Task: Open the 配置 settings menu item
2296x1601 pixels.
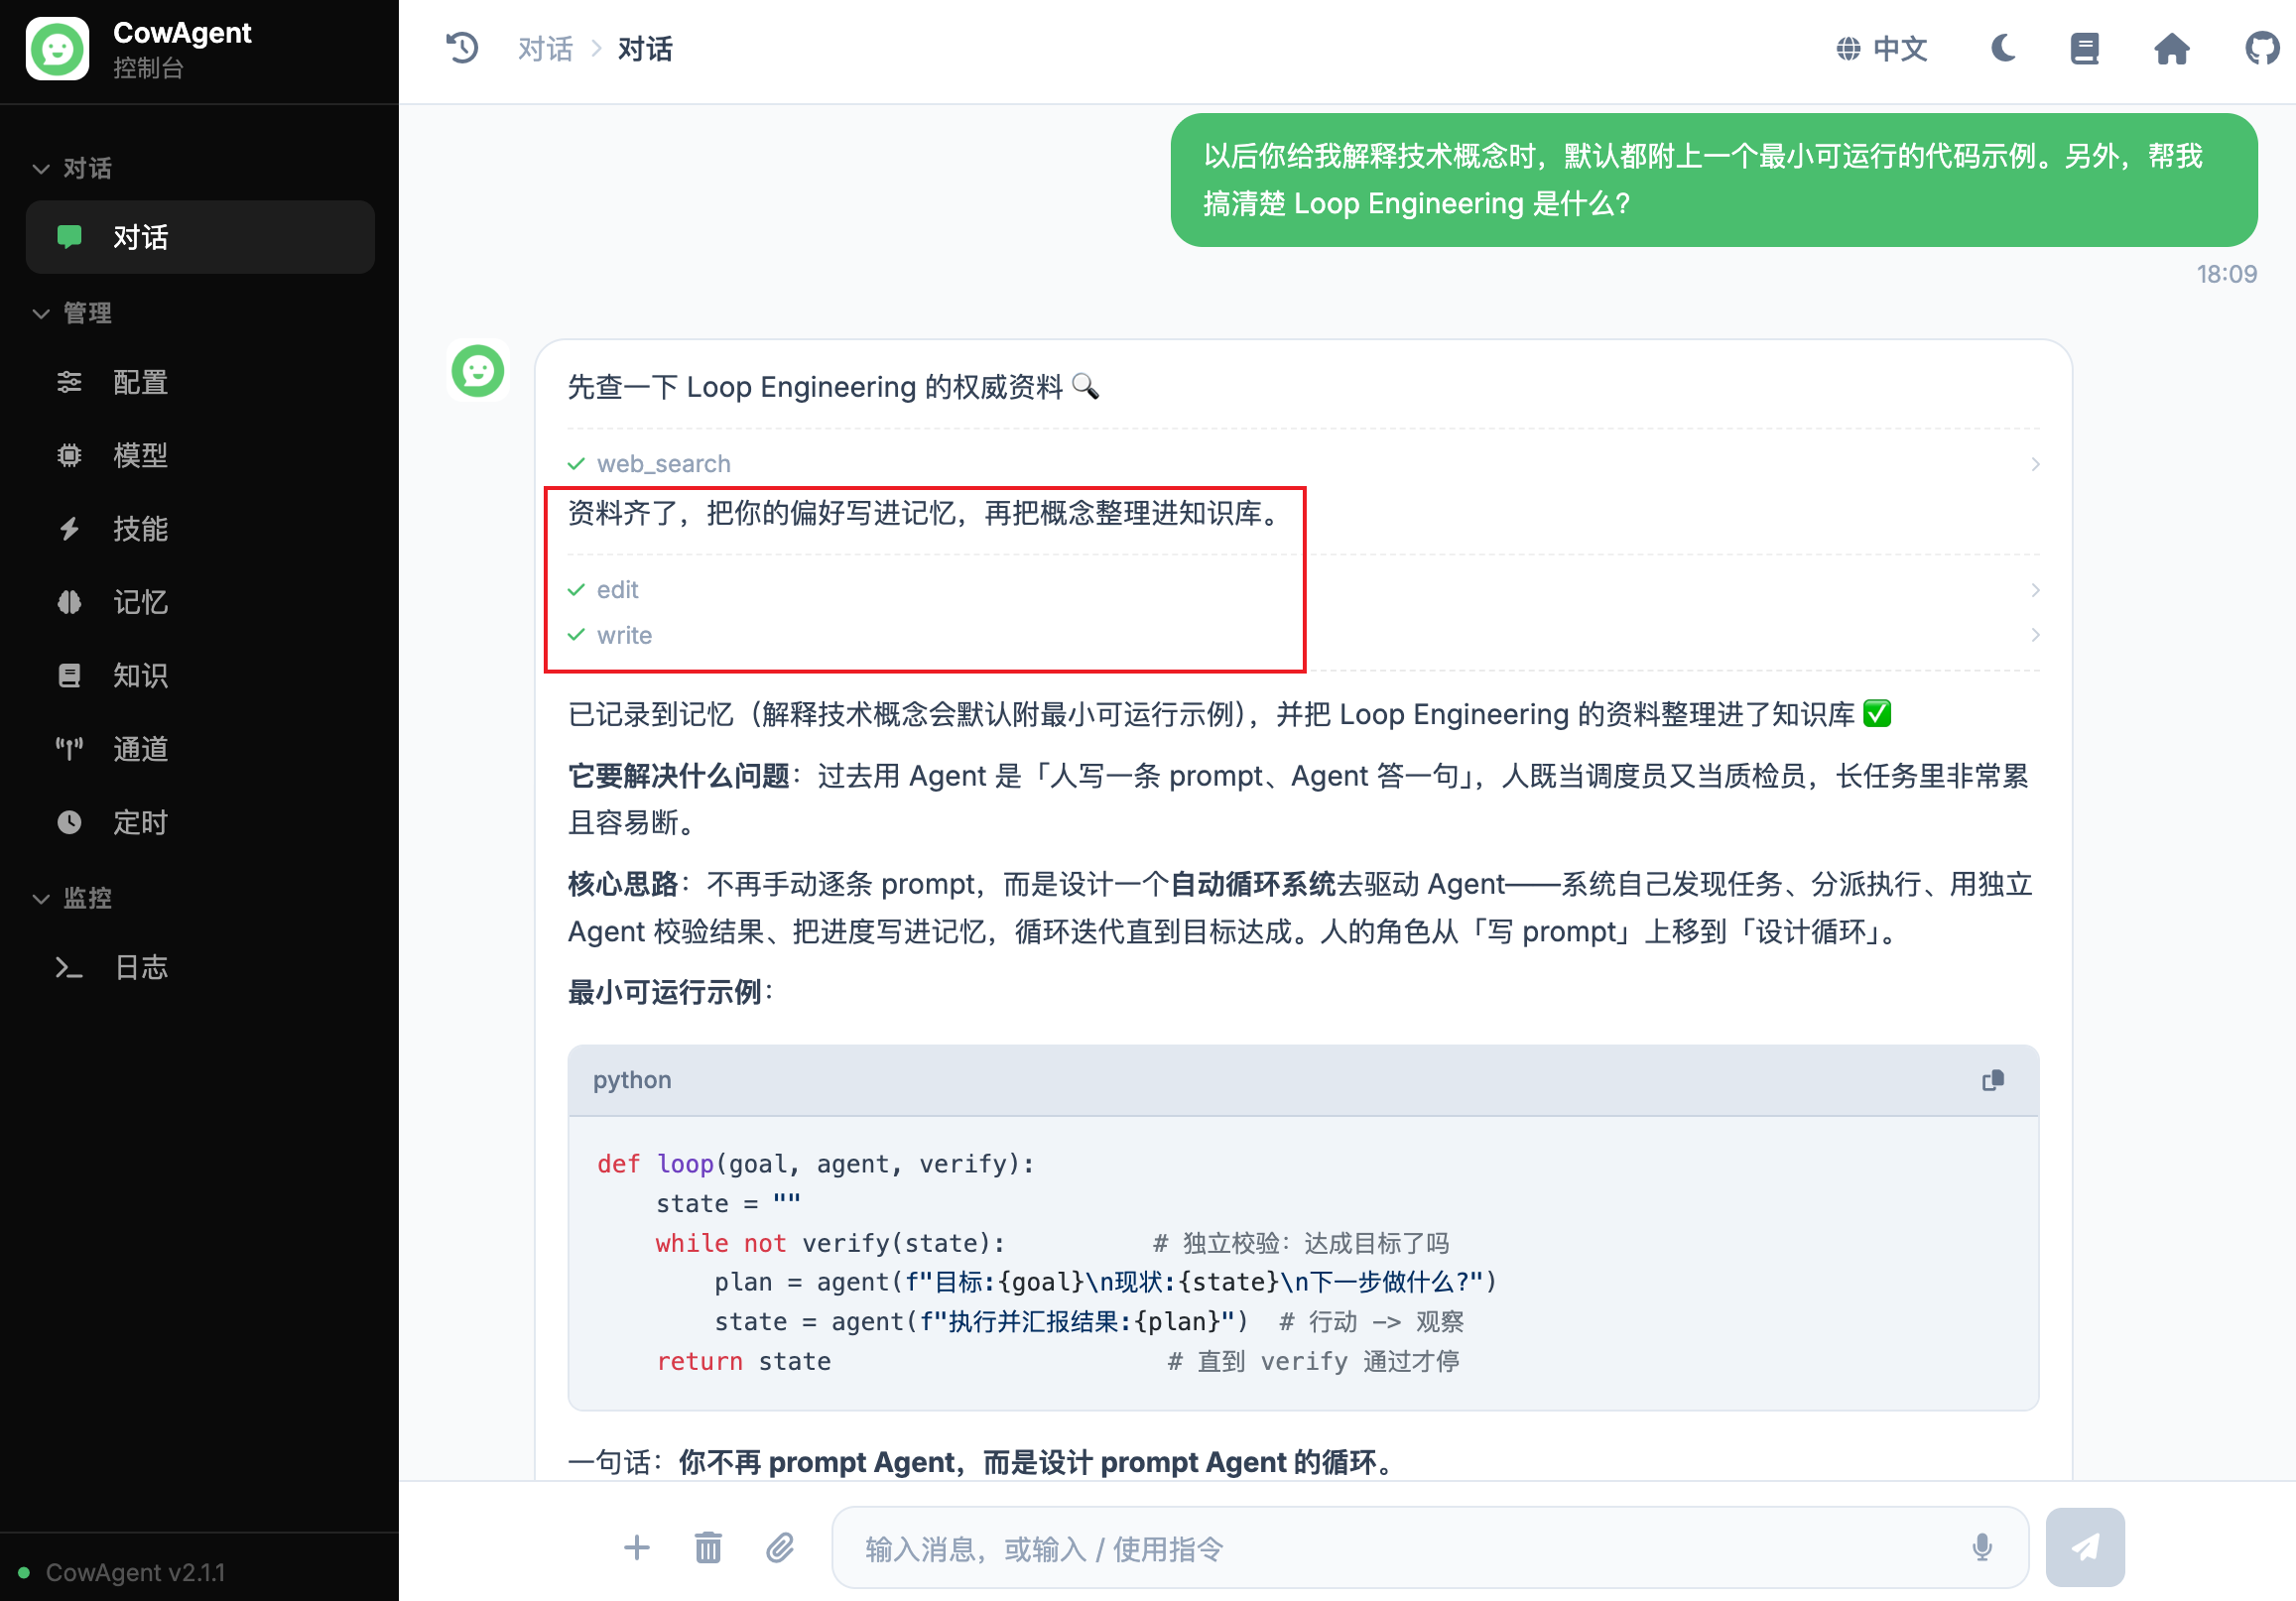Action: click(200, 382)
